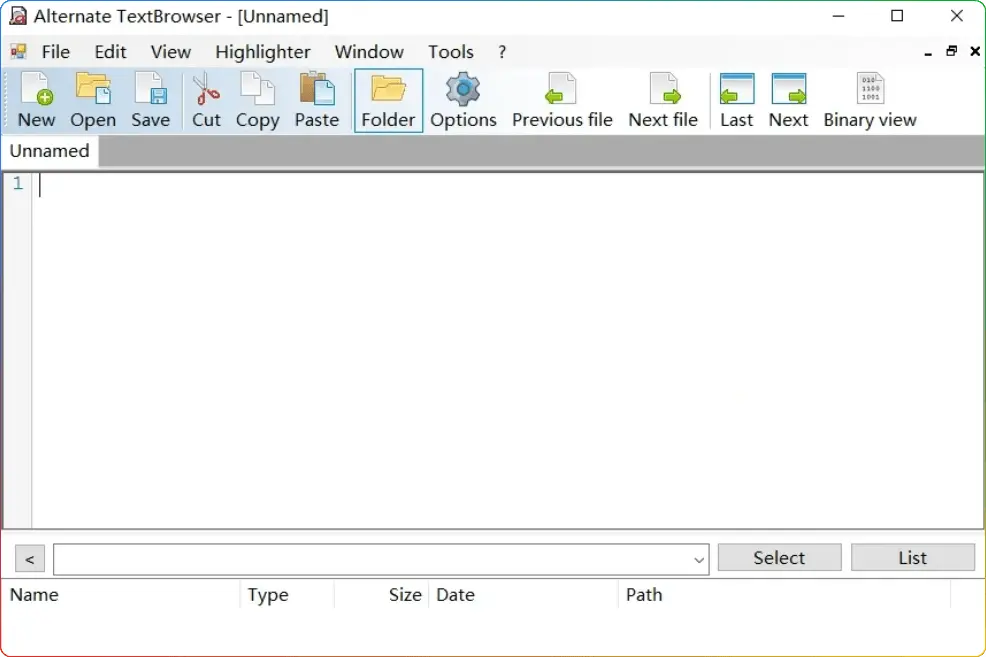Open the View menu
This screenshot has width=986, height=657.
(170, 52)
